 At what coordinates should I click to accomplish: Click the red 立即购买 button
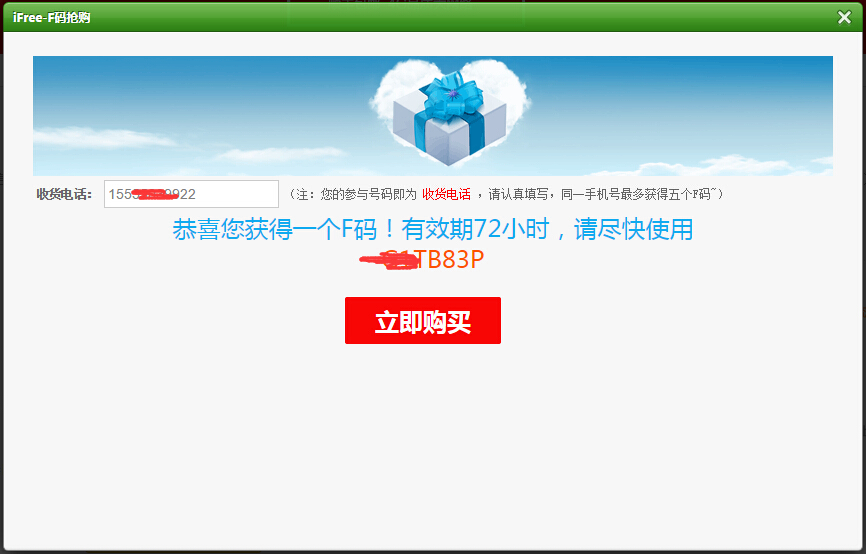tap(423, 320)
